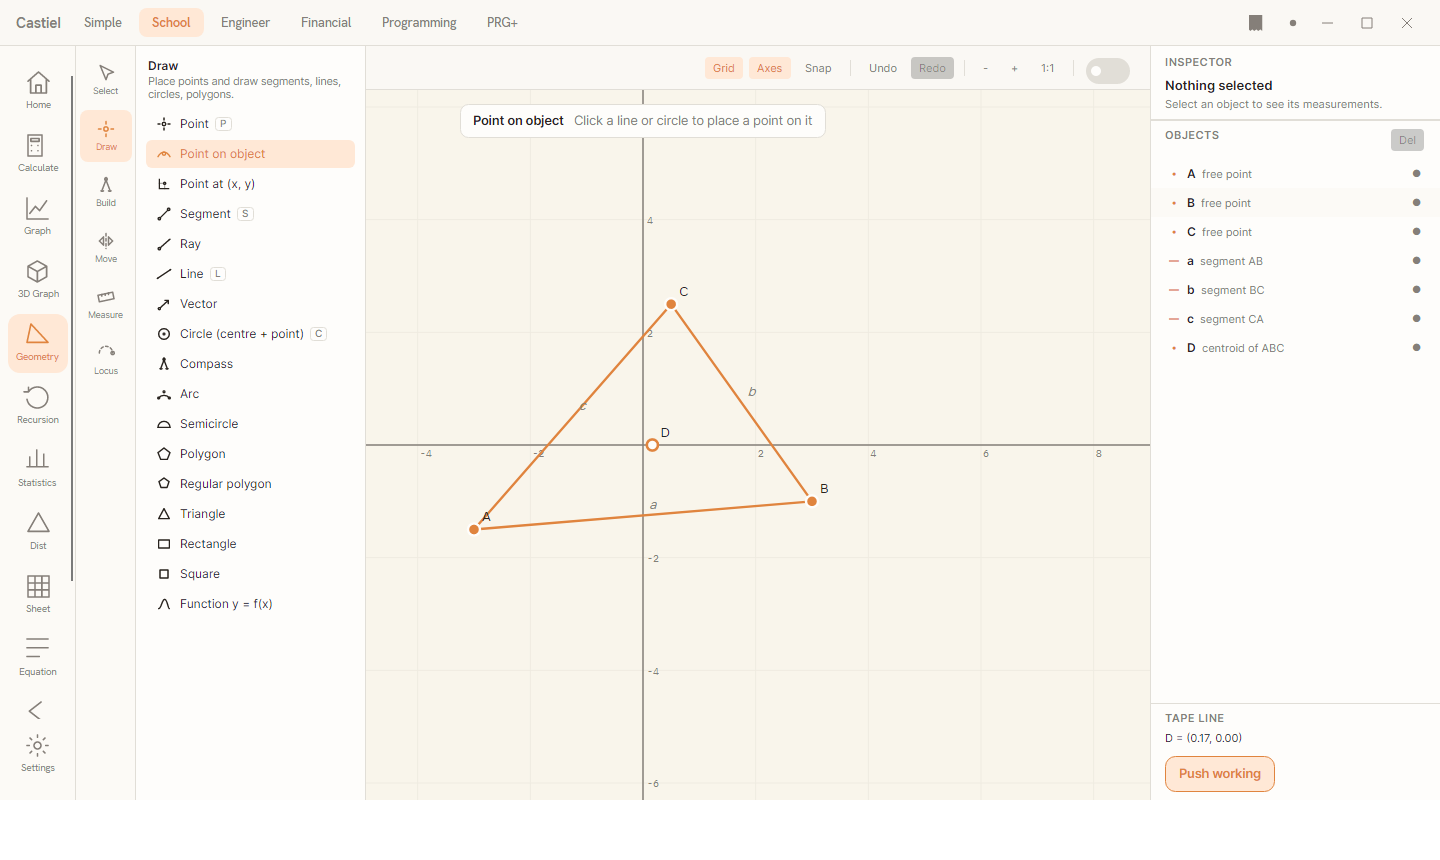The height and width of the screenshot is (860, 1440).
Task: Hide segment BC via its visibility dot
Action: point(1416,290)
